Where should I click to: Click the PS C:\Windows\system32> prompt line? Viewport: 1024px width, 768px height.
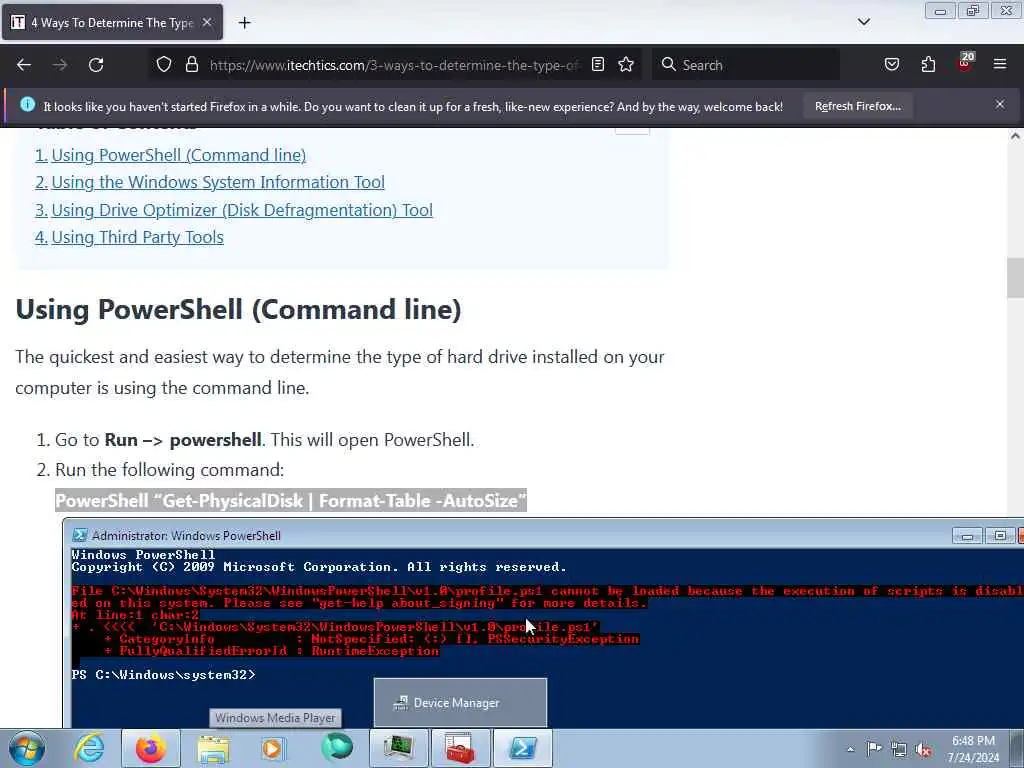(164, 675)
